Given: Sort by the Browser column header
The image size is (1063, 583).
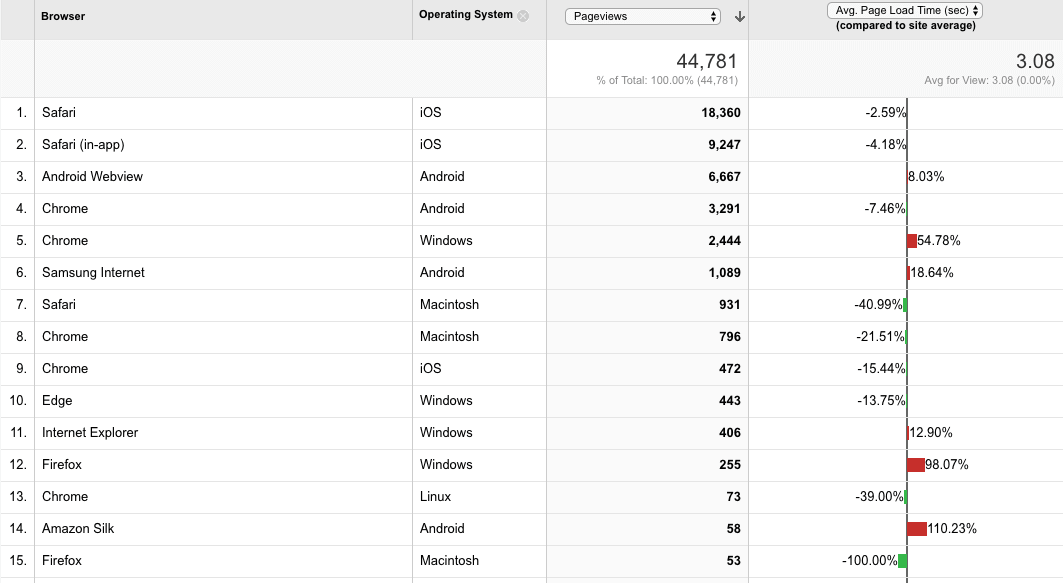Looking at the screenshot, I should pos(63,16).
